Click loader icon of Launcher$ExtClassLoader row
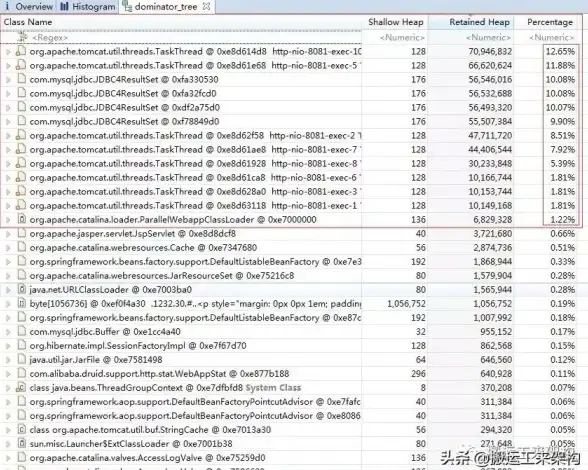 pyautogui.click(x=22, y=444)
